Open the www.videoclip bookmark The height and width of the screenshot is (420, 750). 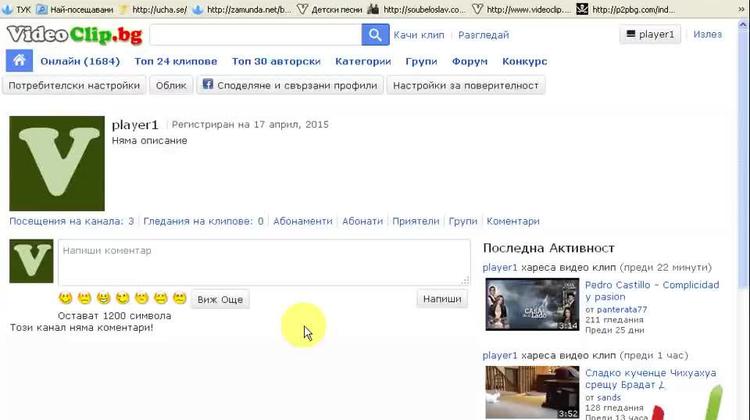pos(521,9)
